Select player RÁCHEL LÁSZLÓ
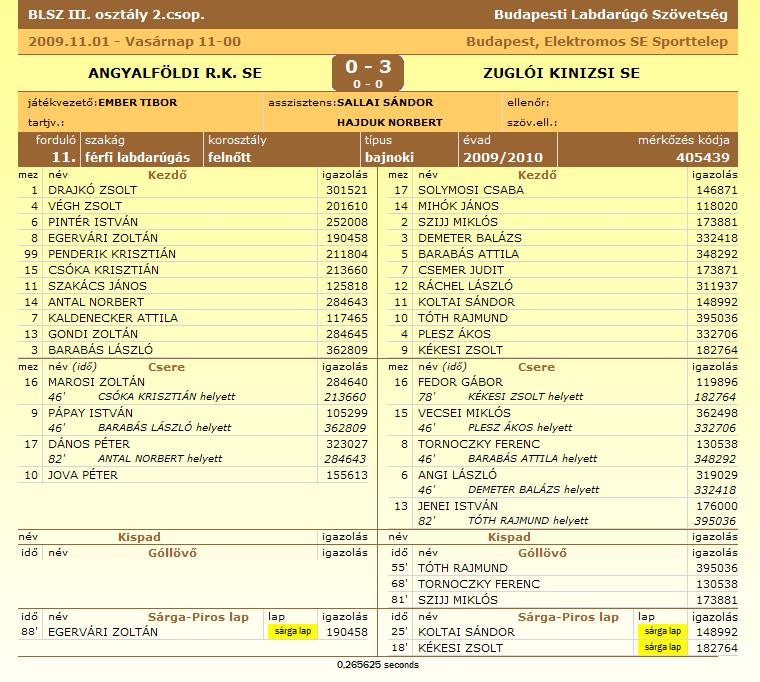The width and height of the screenshot is (760, 682). coord(465,286)
